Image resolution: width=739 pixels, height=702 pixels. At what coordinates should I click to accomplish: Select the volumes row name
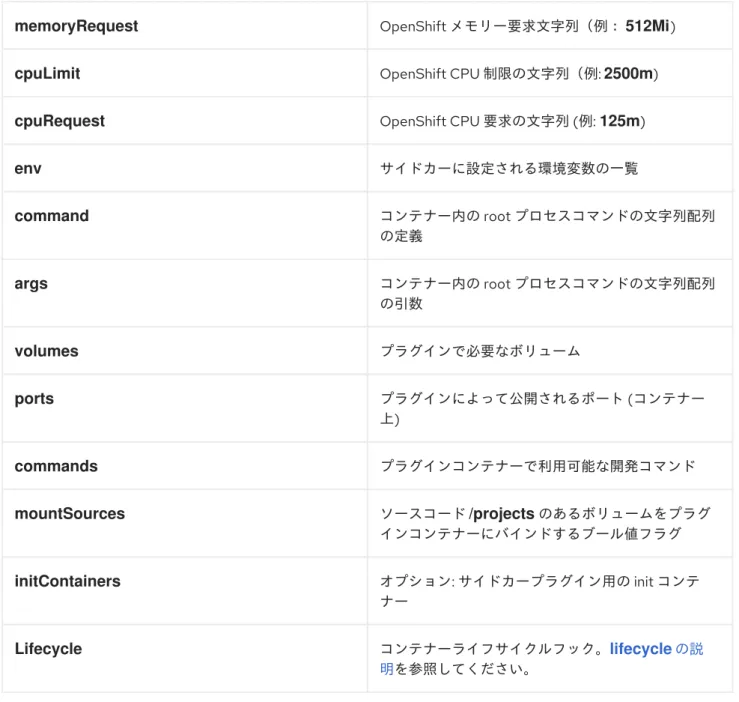tap(46, 351)
